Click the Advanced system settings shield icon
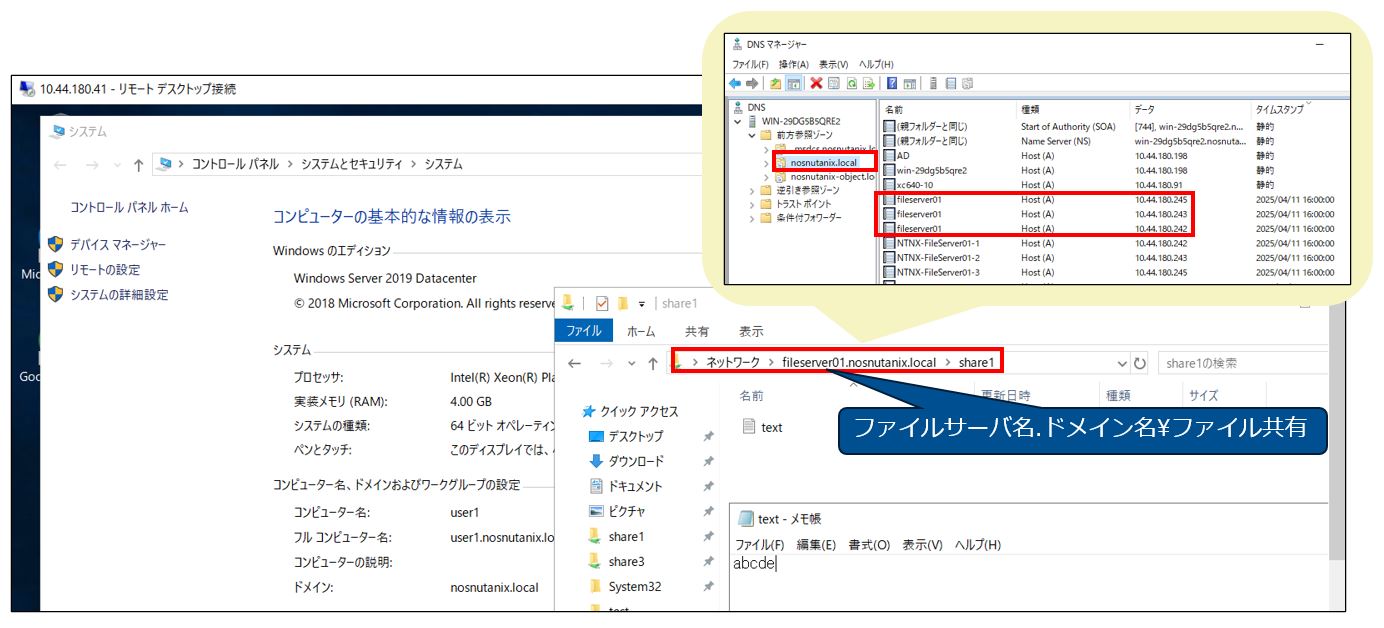The image size is (1384, 628). coord(55,294)
